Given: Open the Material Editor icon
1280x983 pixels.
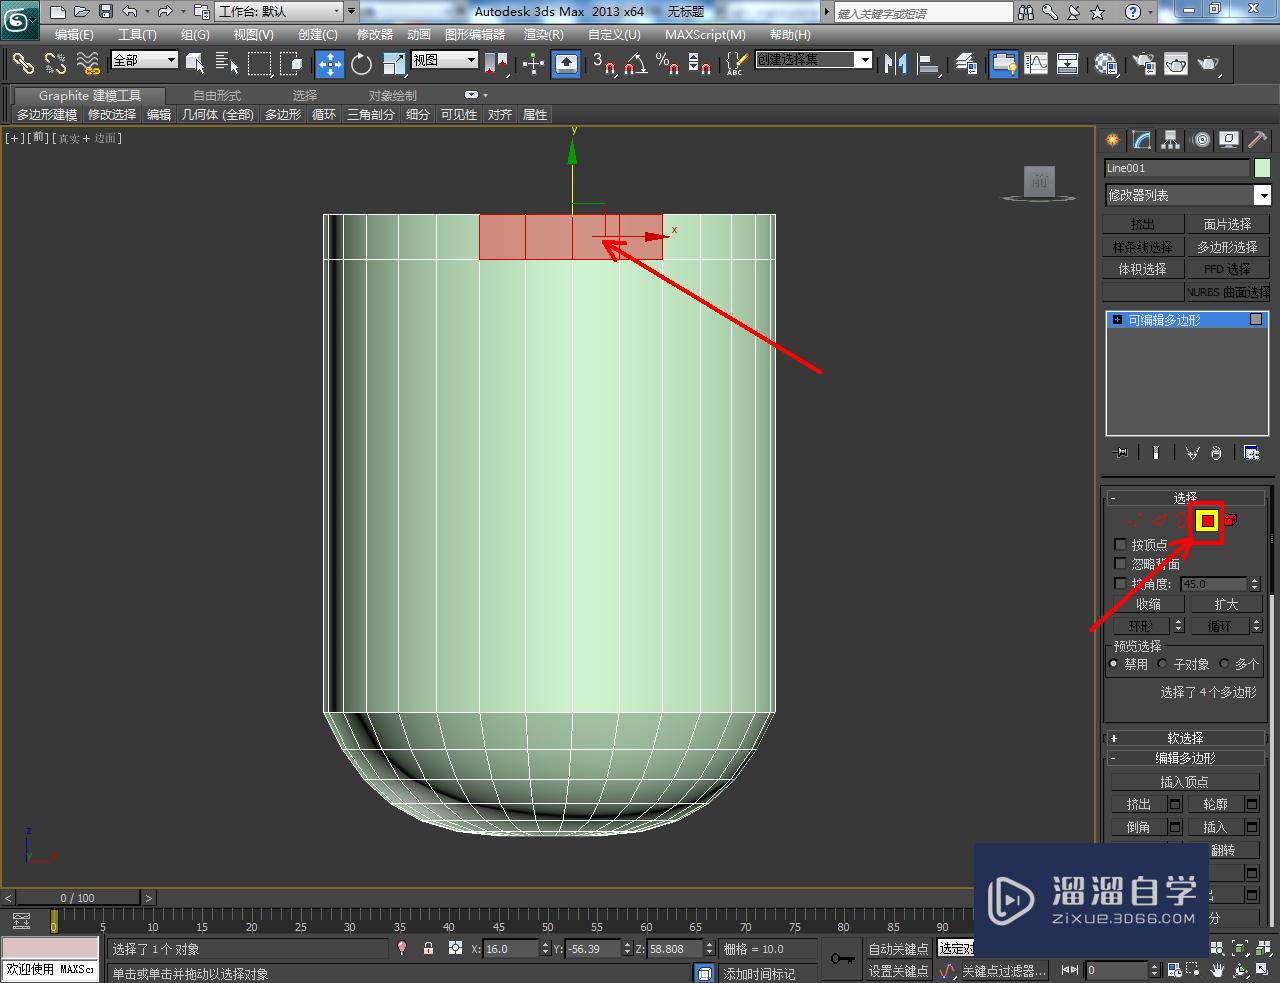Looking at the screenshot, I should pos(1106,63).
